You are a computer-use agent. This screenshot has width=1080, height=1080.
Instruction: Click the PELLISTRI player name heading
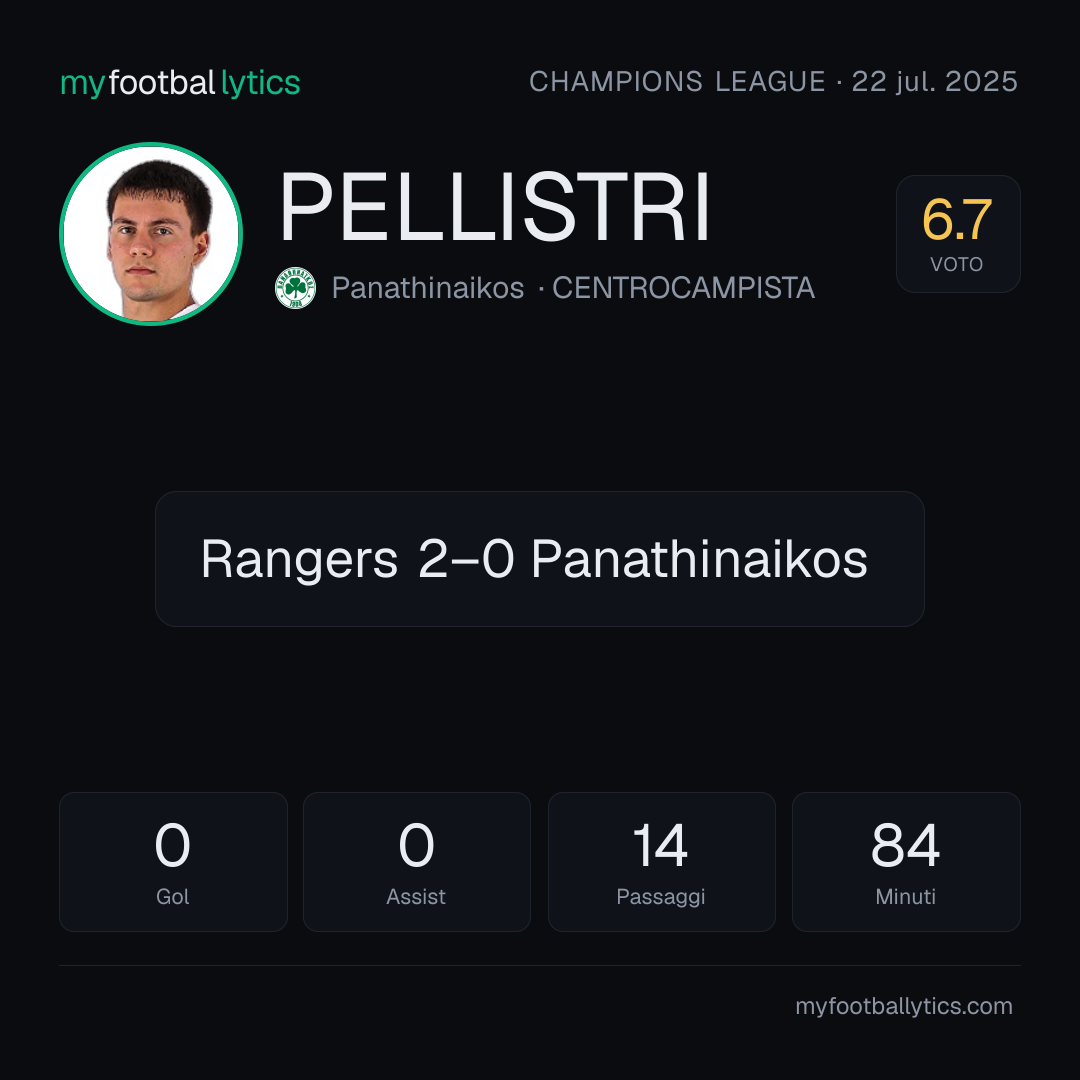tap(495, 207)
